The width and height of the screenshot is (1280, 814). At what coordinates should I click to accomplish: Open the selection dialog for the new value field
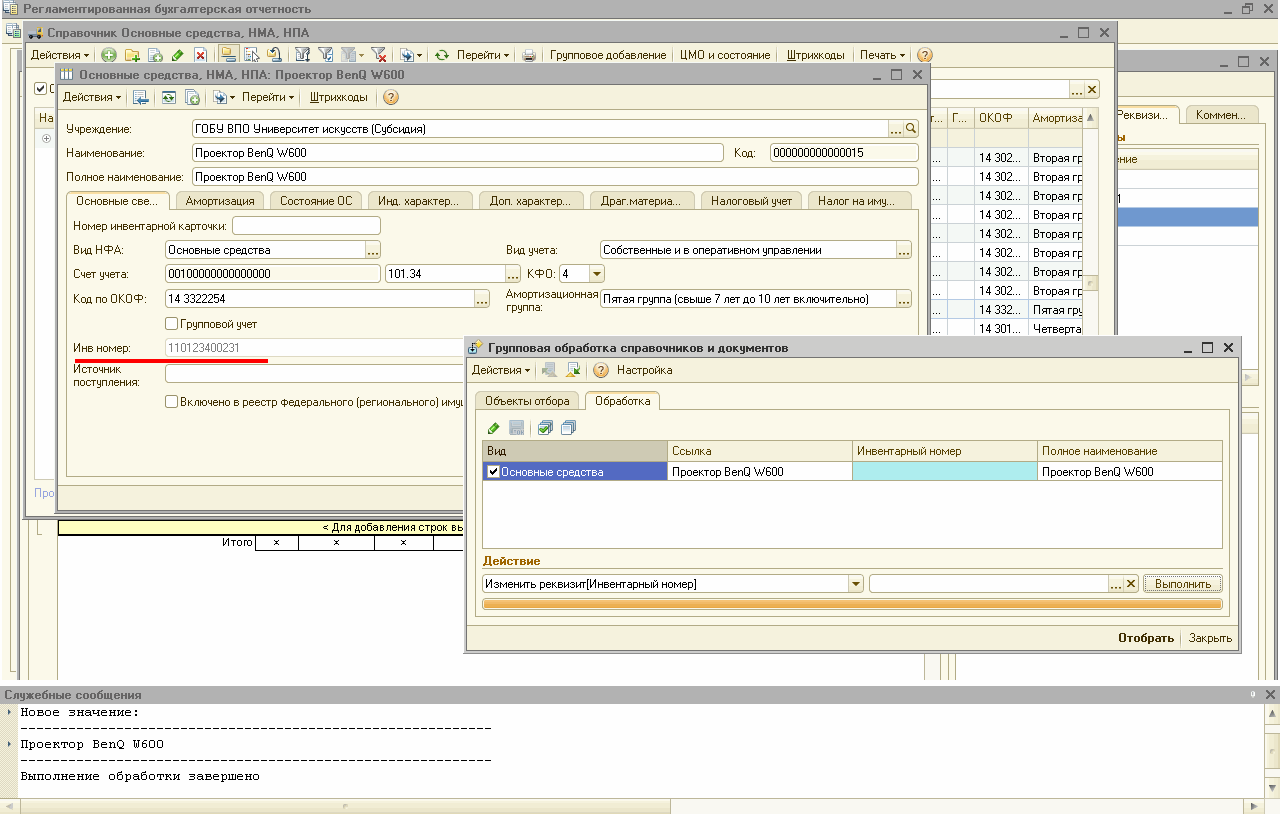pyautogui.click(x=1116, y=583)
